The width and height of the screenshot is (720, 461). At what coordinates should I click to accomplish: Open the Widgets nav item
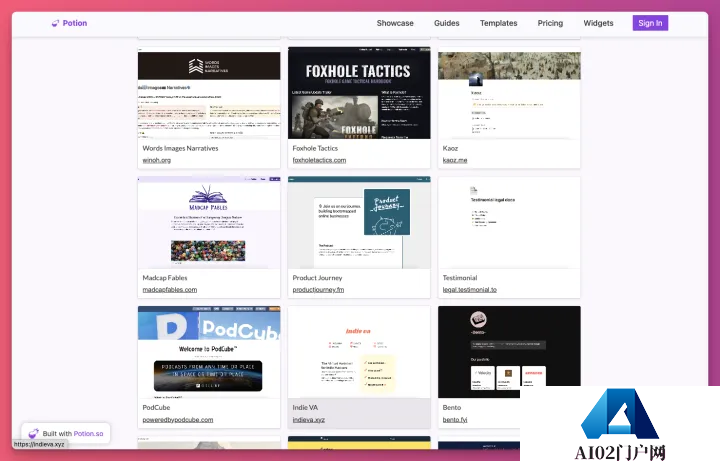(598, 23)
